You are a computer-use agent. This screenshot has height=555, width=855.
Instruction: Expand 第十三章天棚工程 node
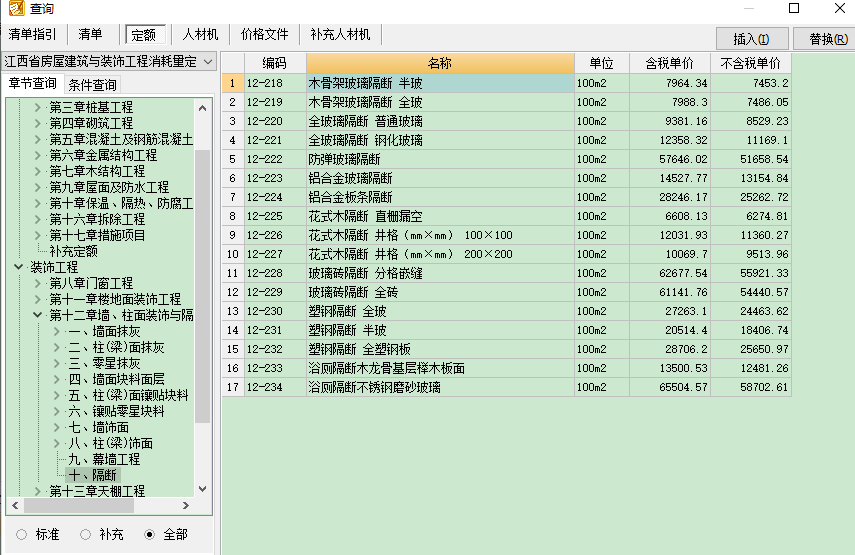point(38,491)
